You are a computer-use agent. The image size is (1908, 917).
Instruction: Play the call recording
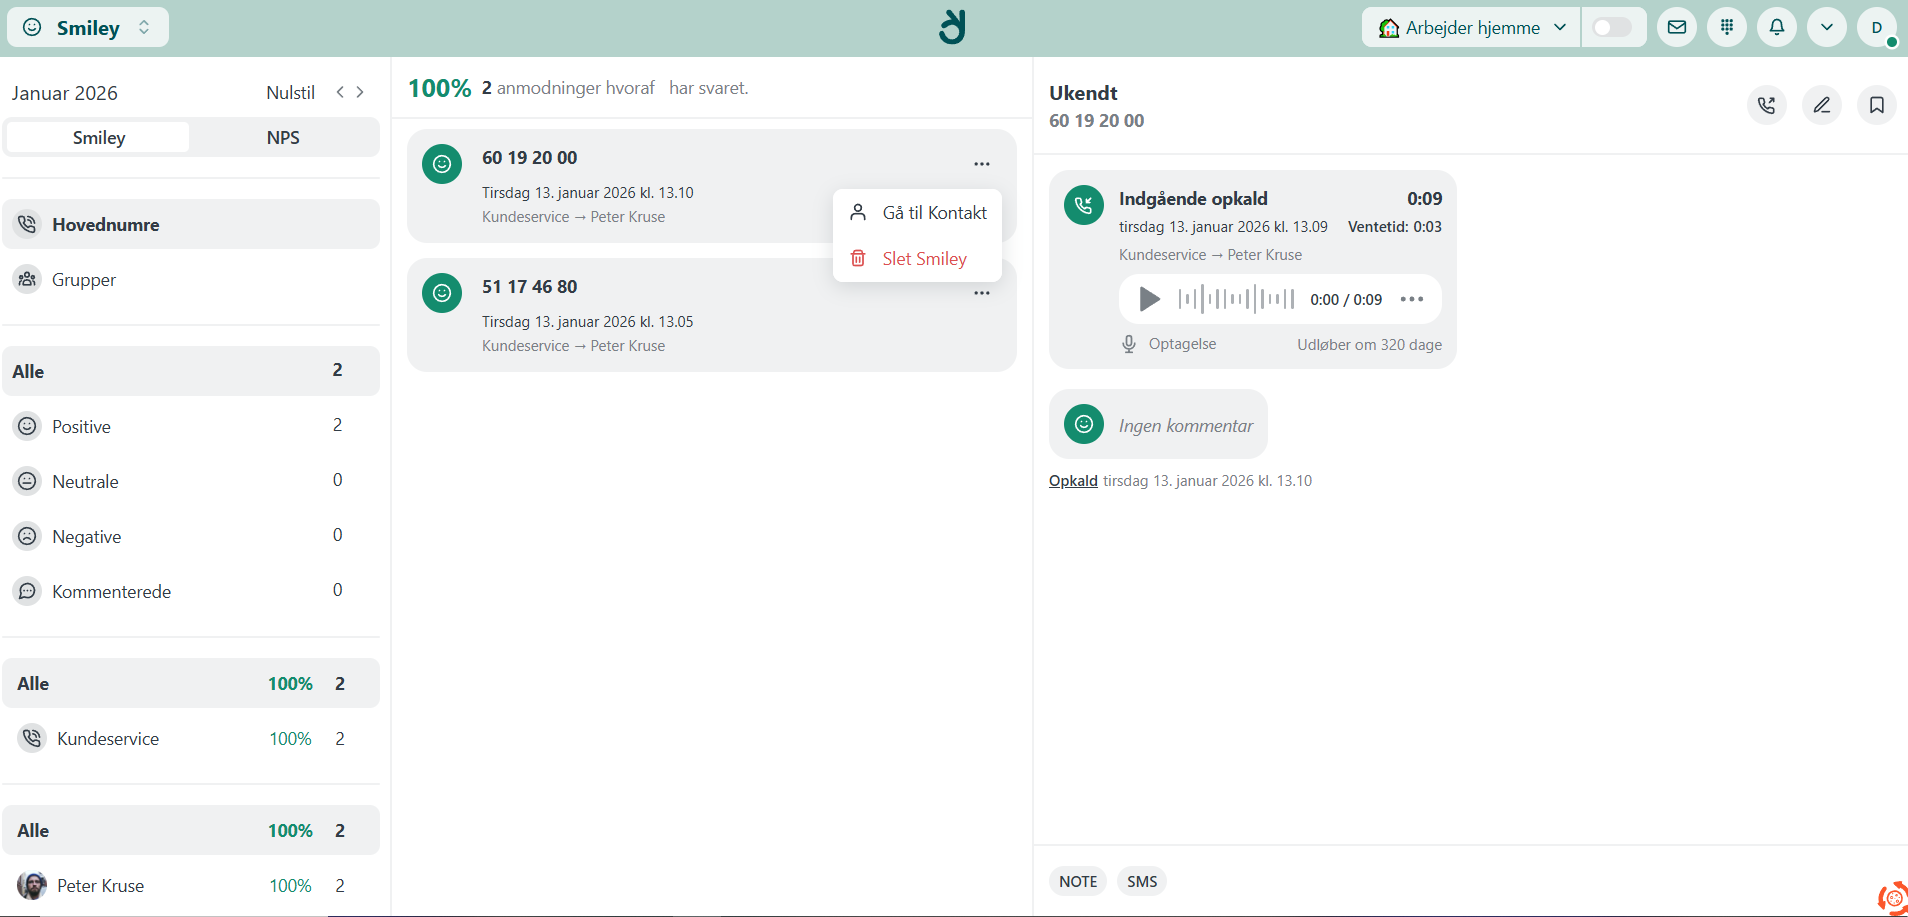(x=1149, y=299)
